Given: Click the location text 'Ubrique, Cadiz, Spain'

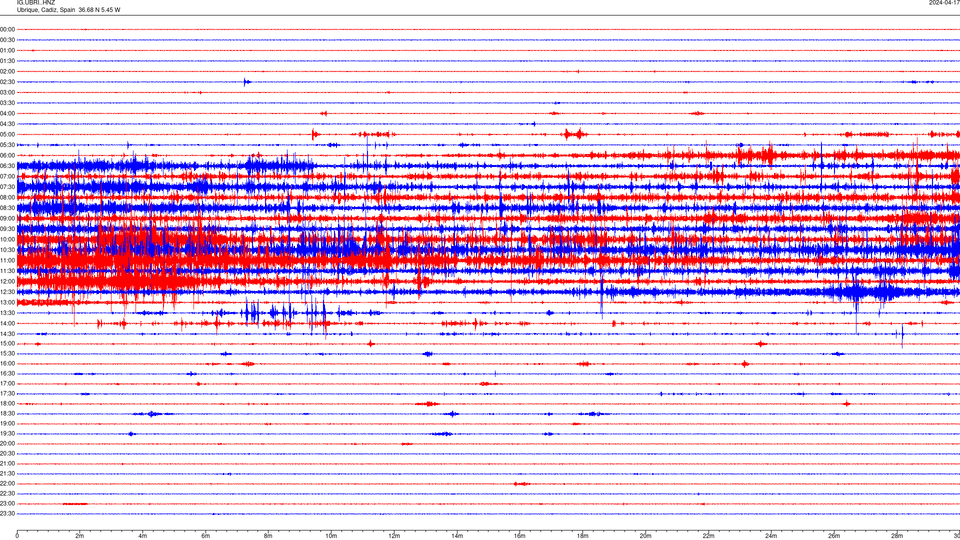Looking at the screenshot, I should (x=46, y=10).
